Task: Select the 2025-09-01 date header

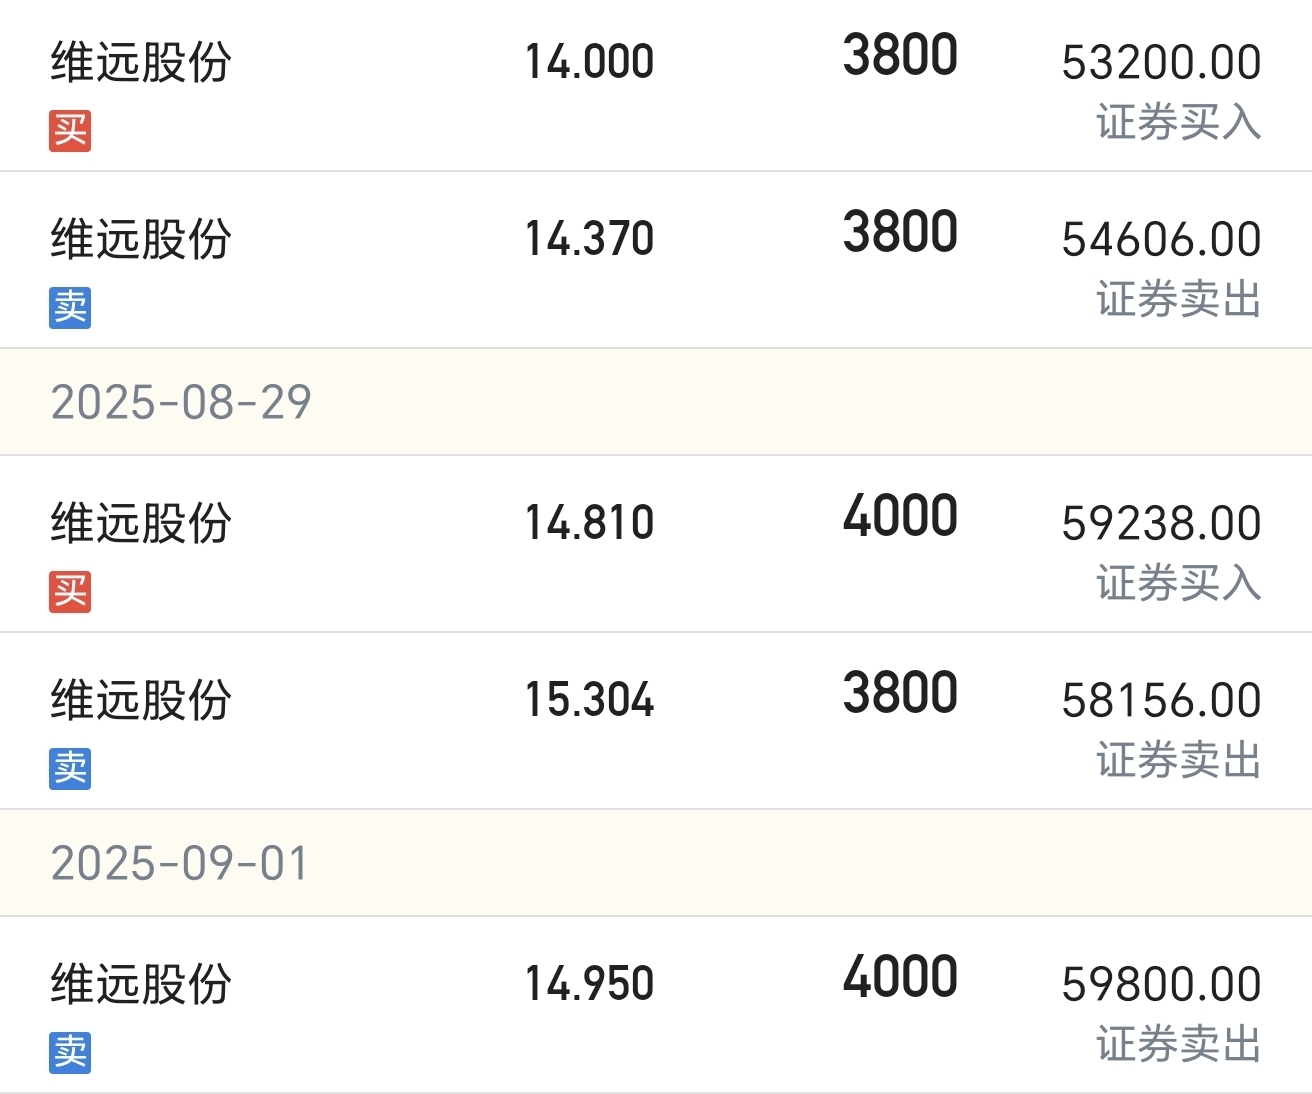Action: [656, 863]
